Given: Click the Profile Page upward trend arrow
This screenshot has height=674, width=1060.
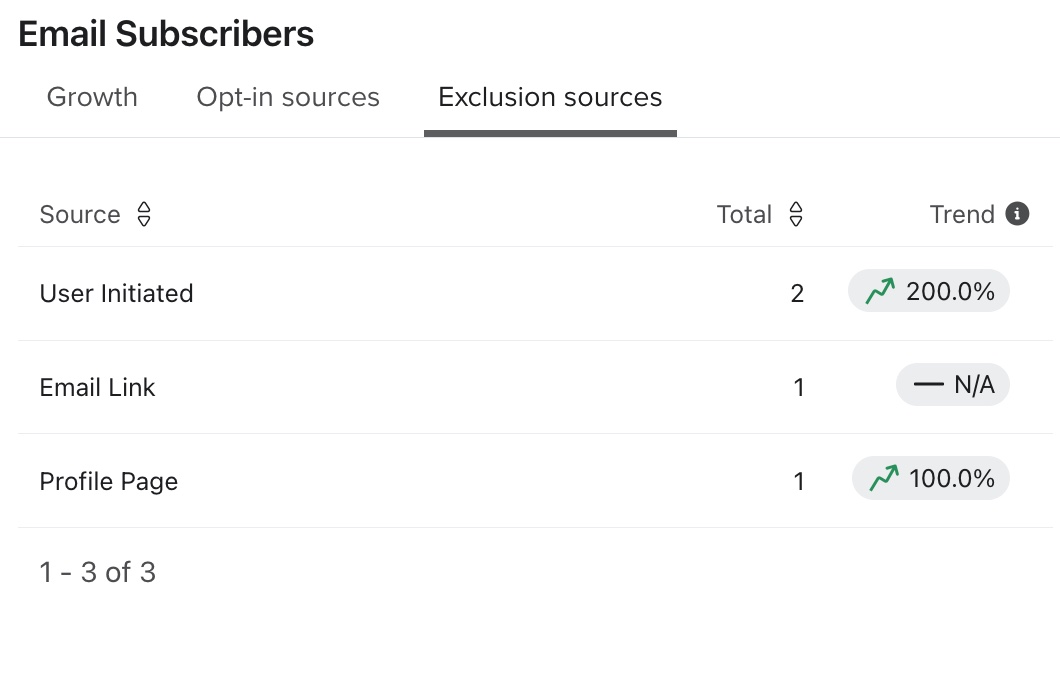Looking at the screenshot, I should coord(884,479).
